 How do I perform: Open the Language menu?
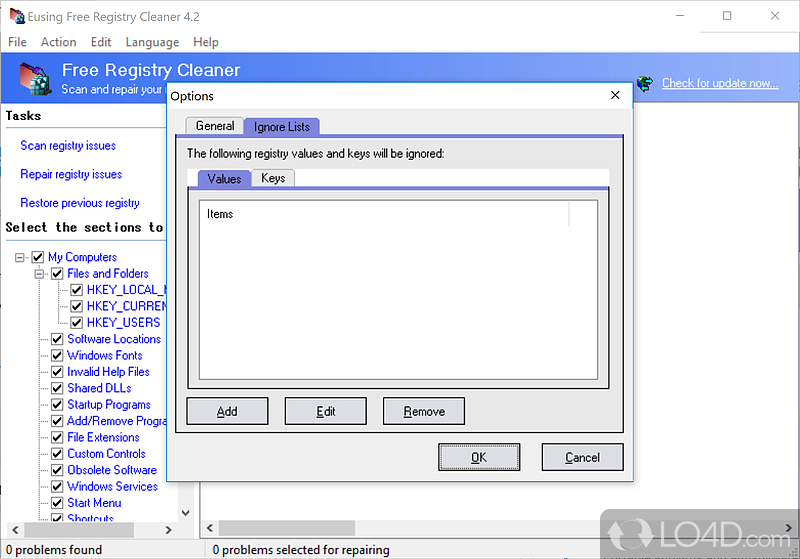tap(152, 42)
